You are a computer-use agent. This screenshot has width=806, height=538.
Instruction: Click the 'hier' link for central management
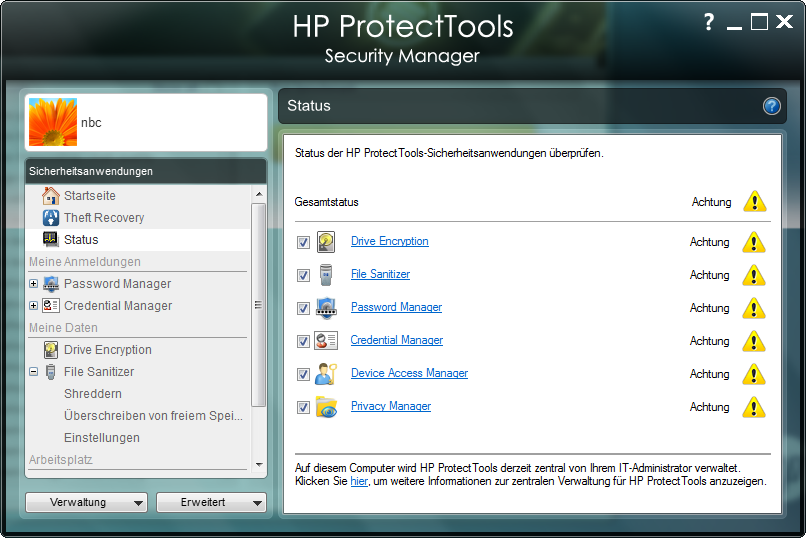coord(359,481)
